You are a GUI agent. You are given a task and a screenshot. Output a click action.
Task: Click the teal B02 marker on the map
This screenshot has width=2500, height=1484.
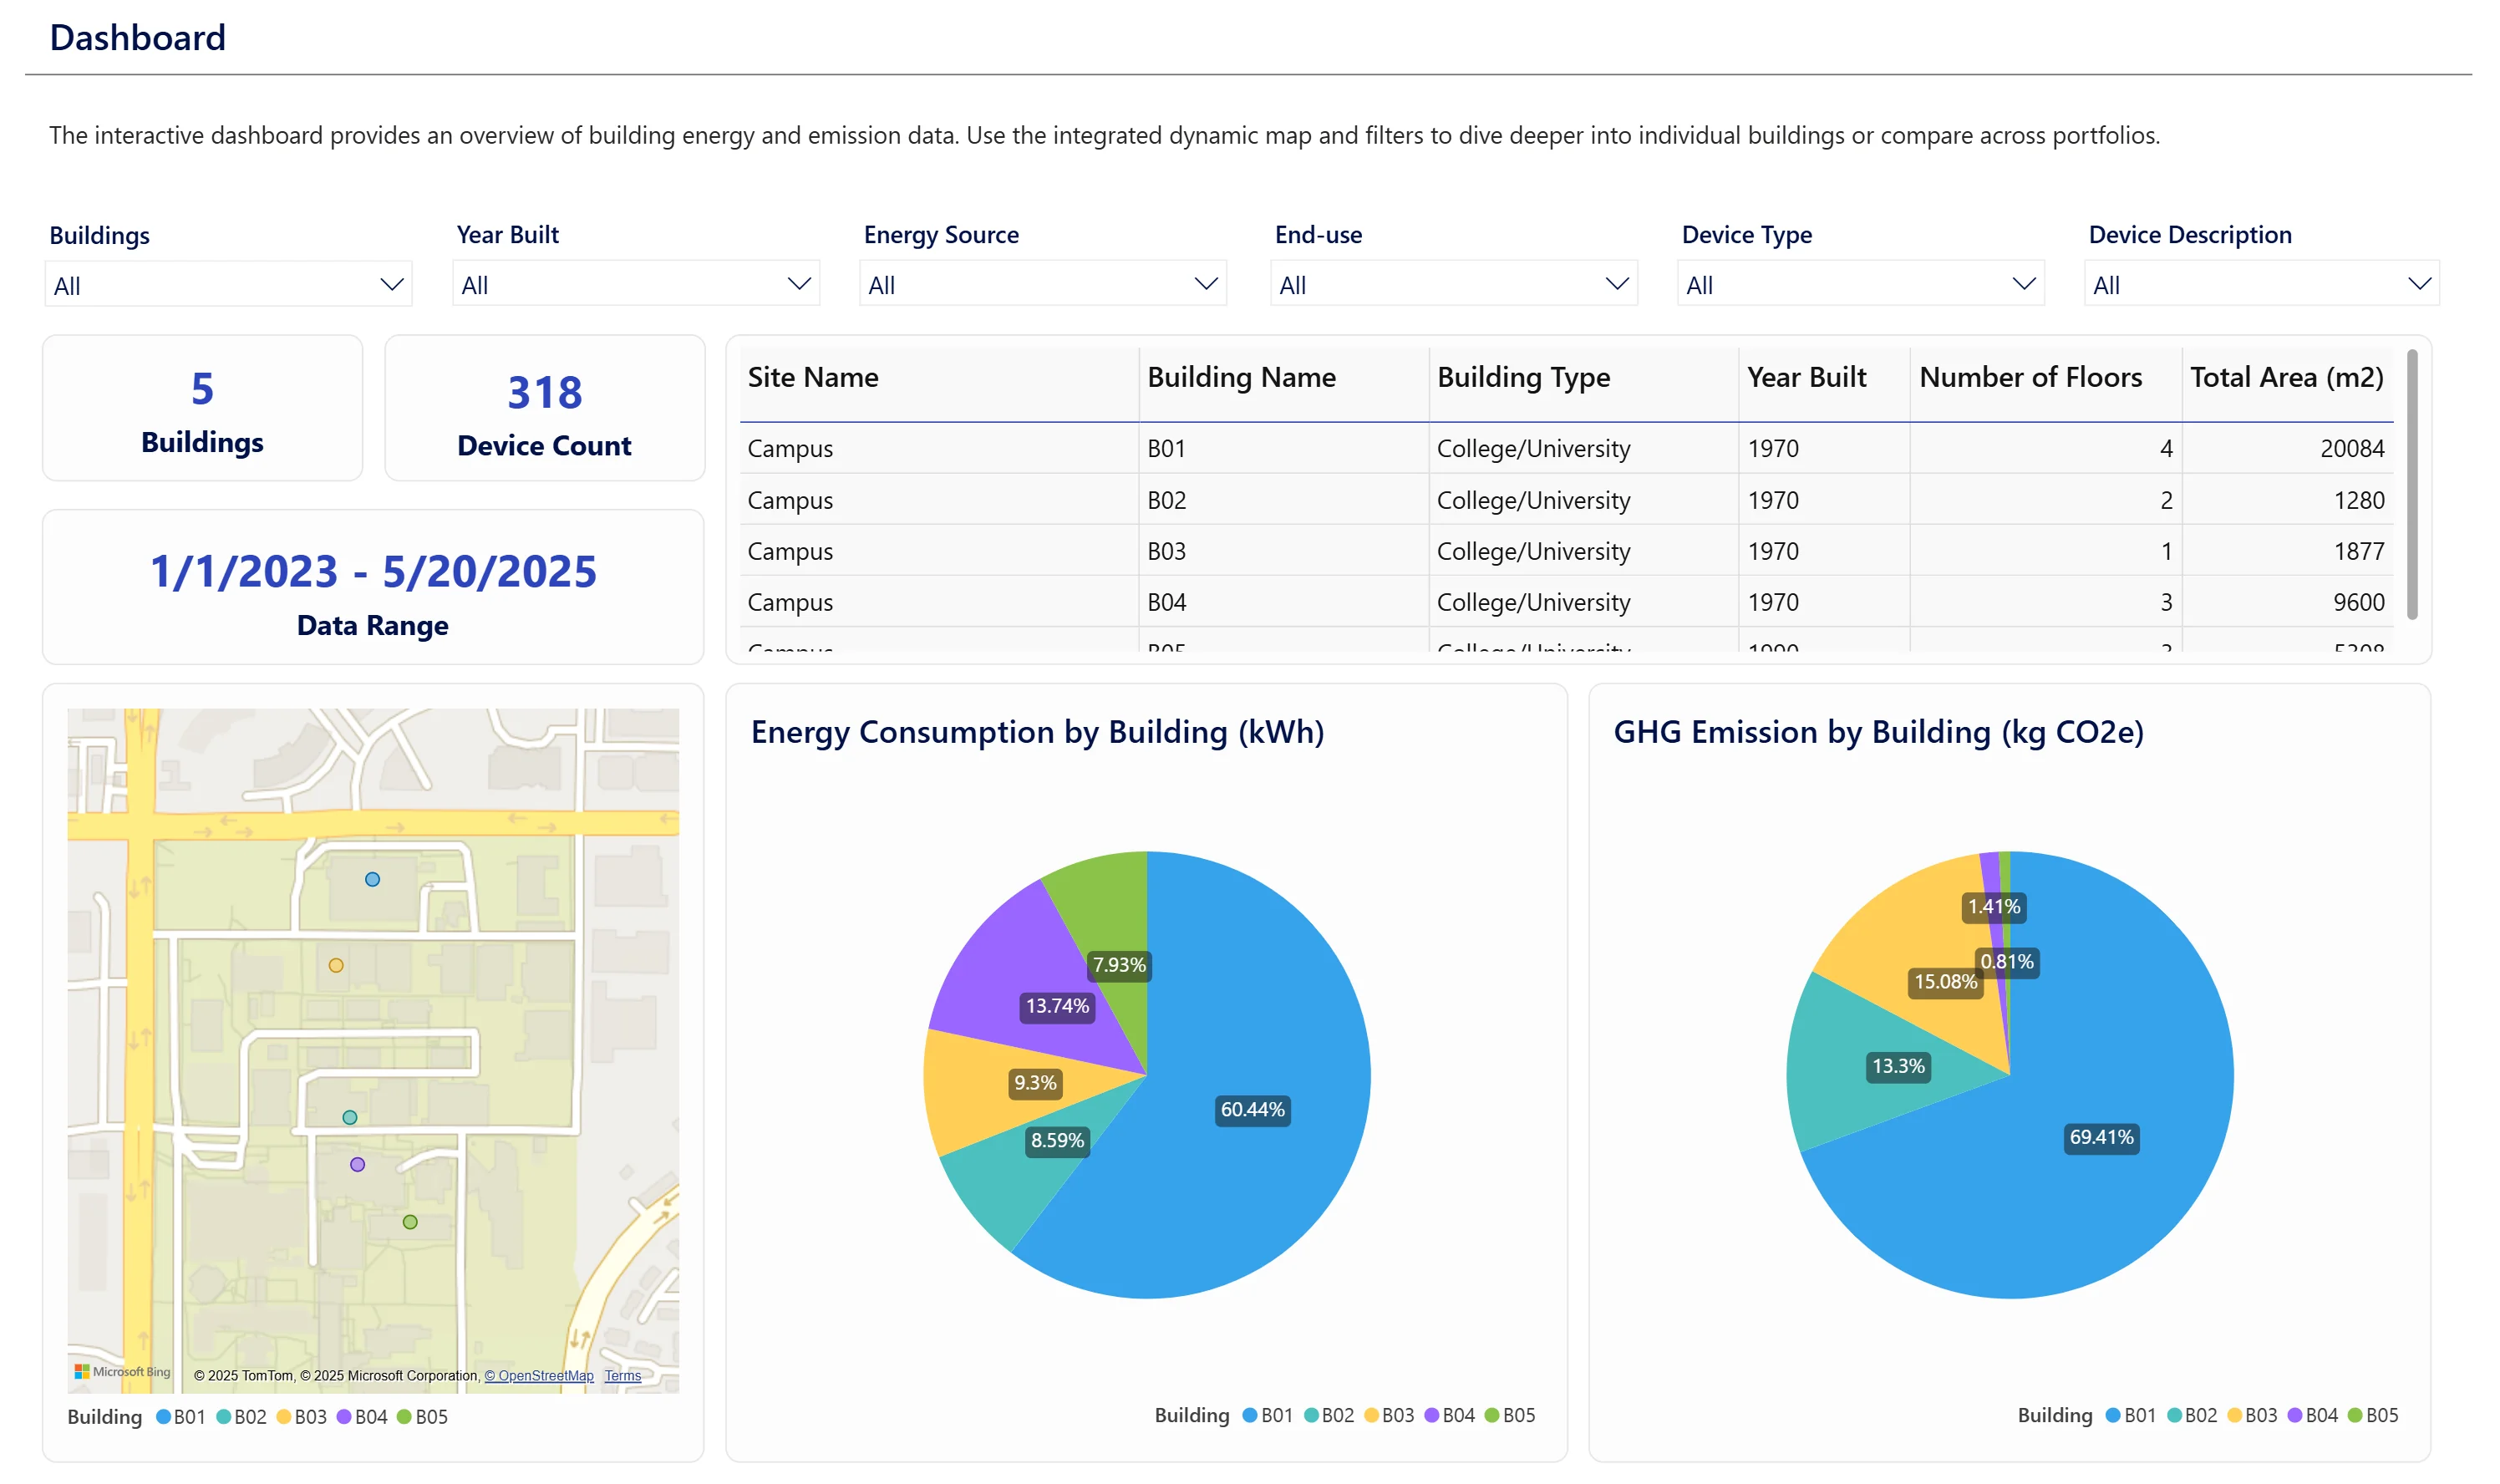coord(350,1118)
